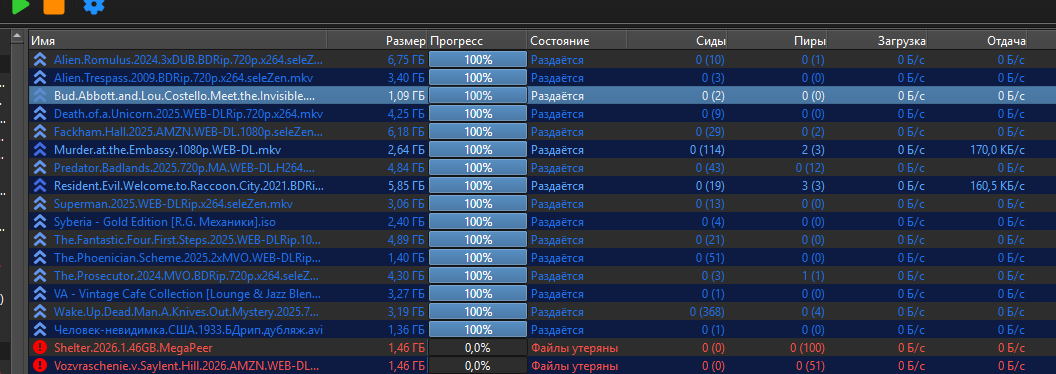Click seeding icon of Syberia - Gold Edition torrent

[40, 222]
